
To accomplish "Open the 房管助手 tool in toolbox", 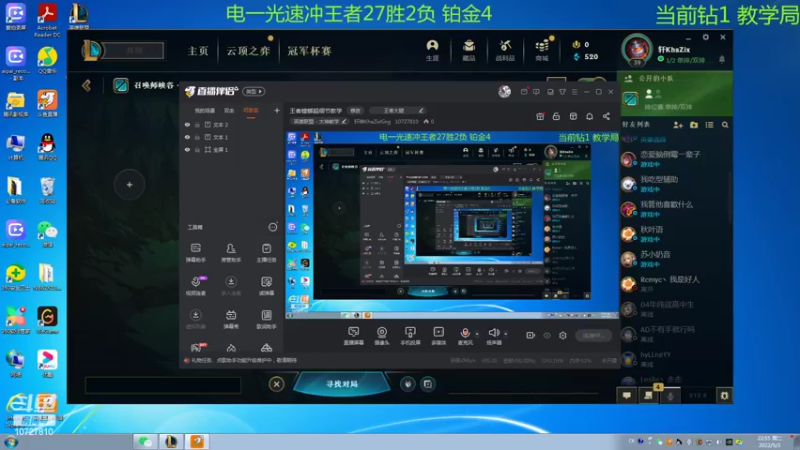I will 231,253.
